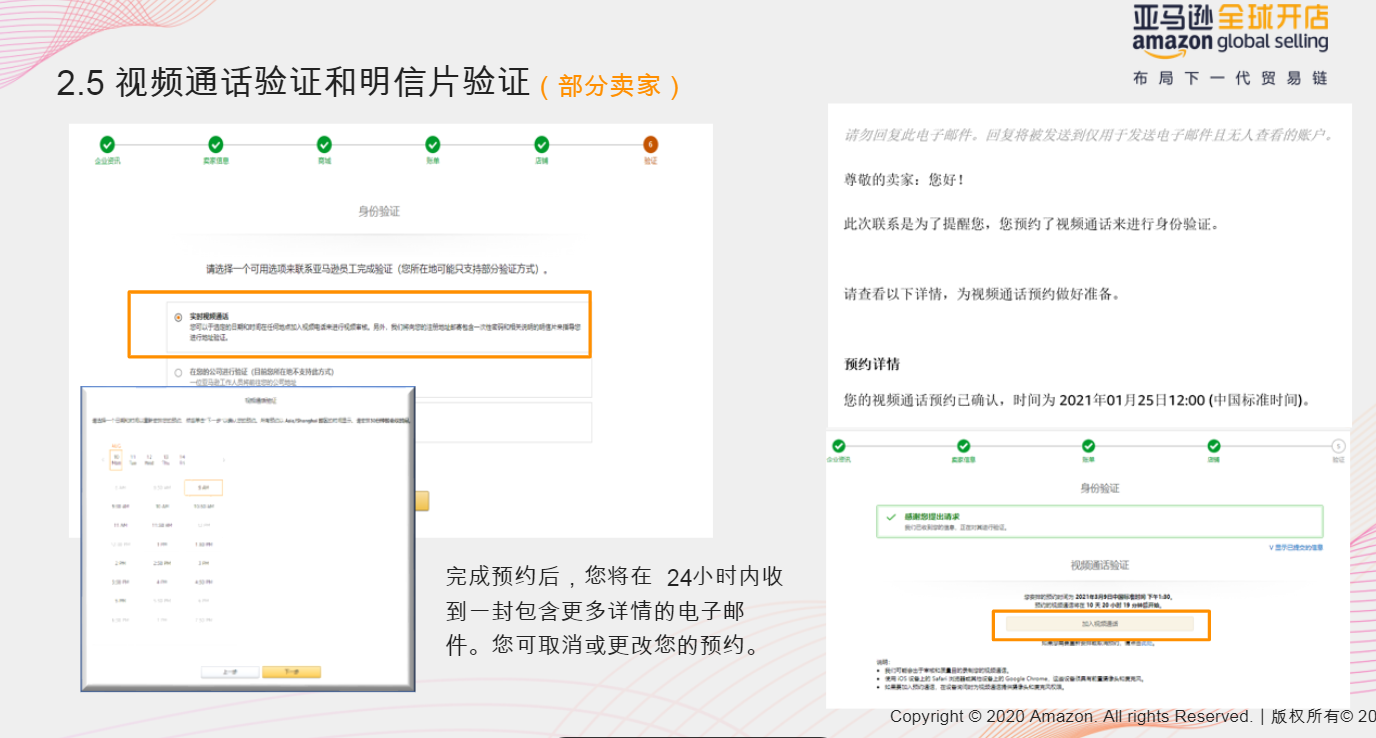Click the orange step-6 验证 icon

click(x=649, y=143)
